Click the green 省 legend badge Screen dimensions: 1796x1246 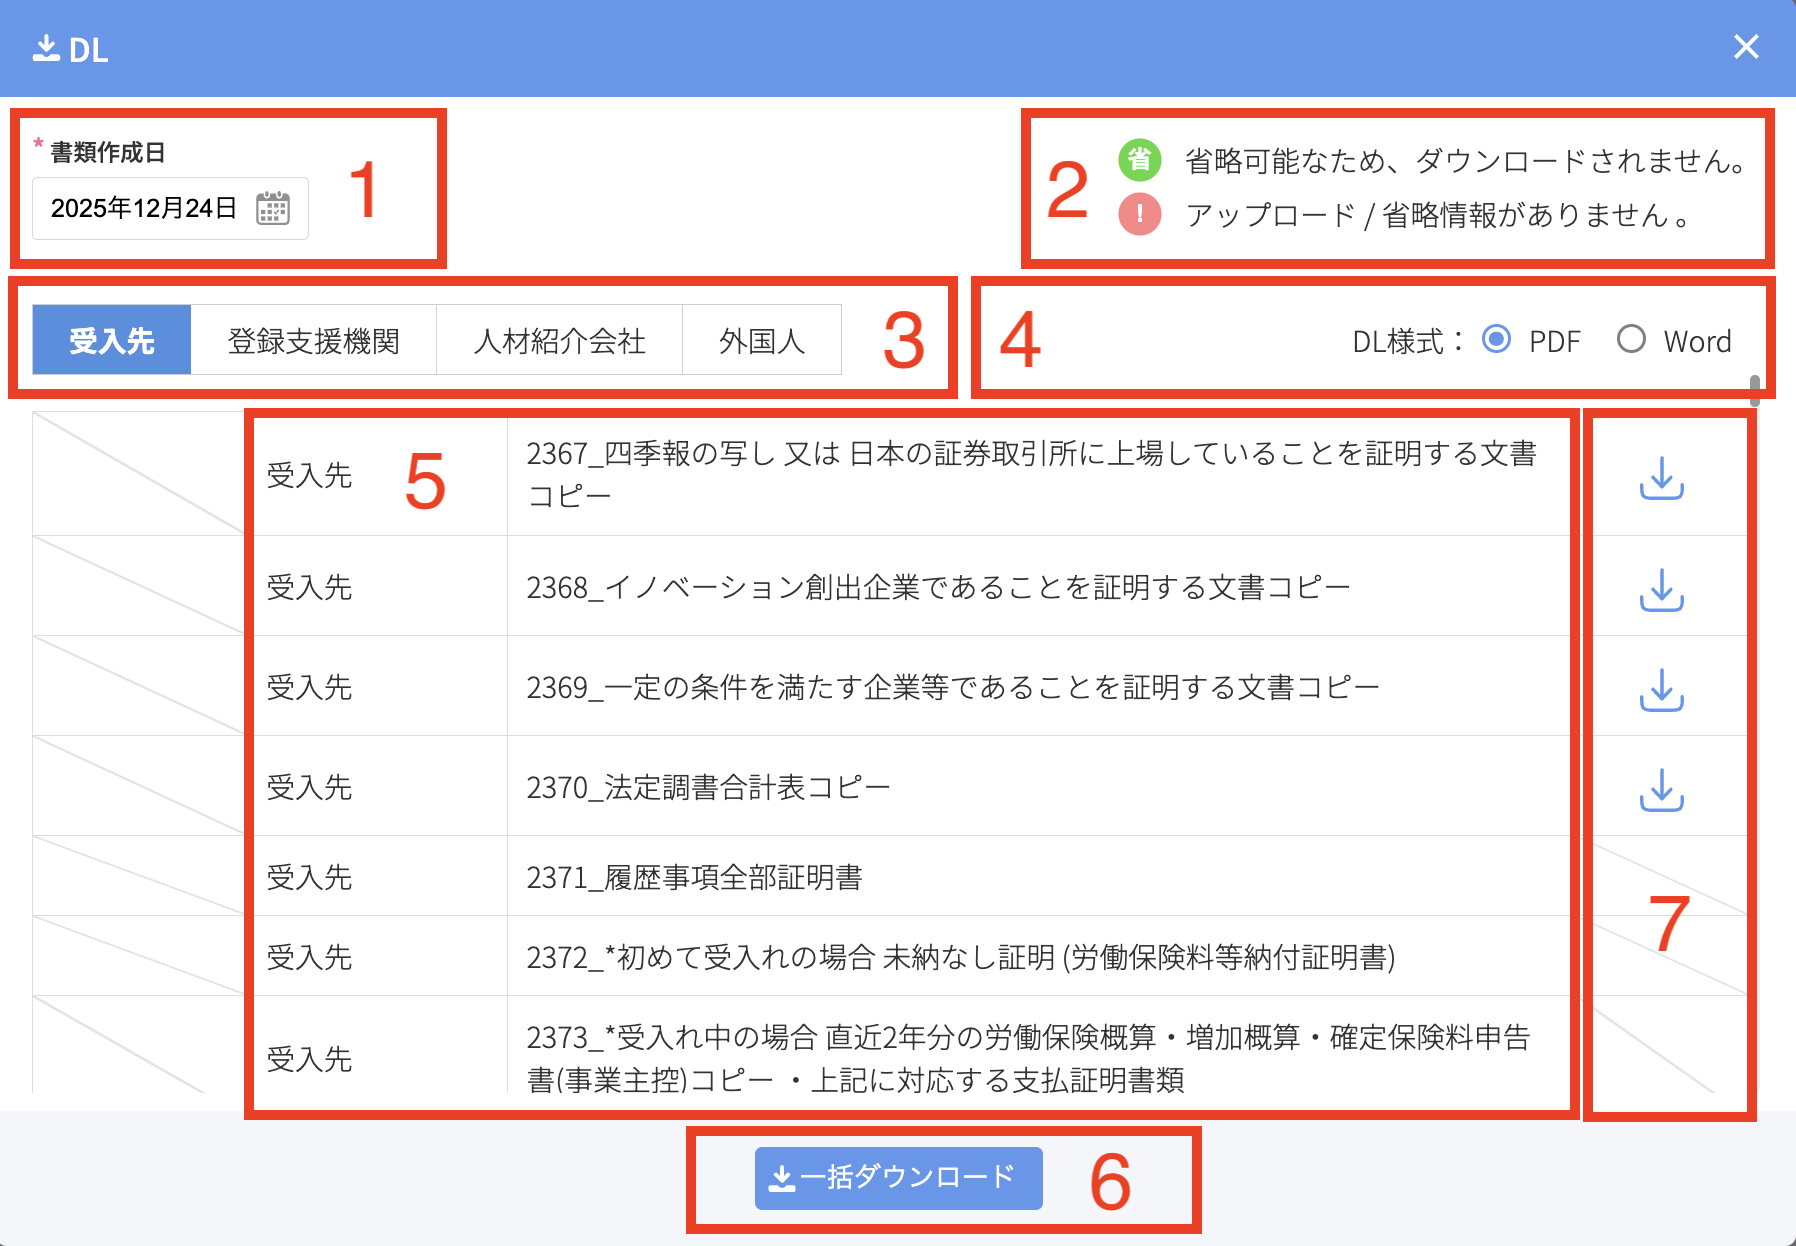pos(1139,160)
